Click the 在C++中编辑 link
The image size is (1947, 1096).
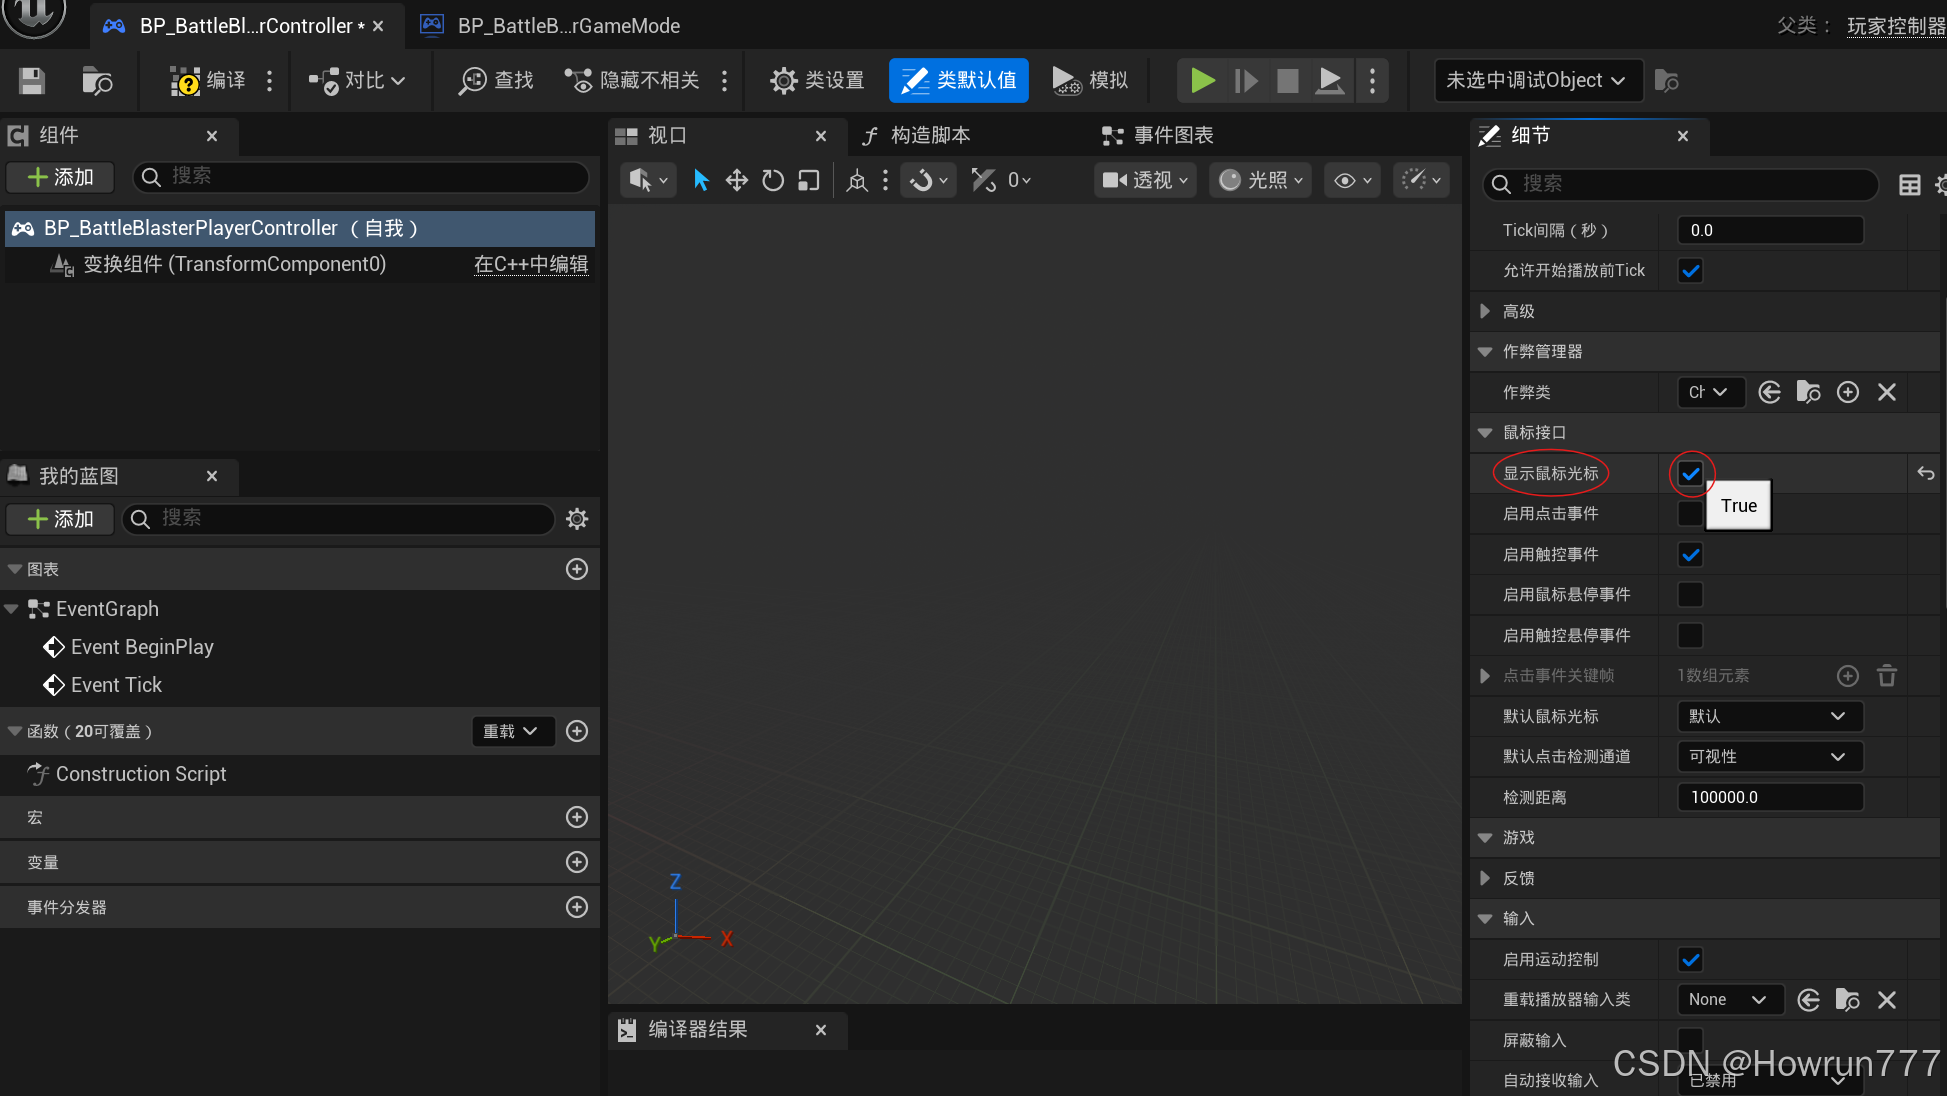(530, 264)
